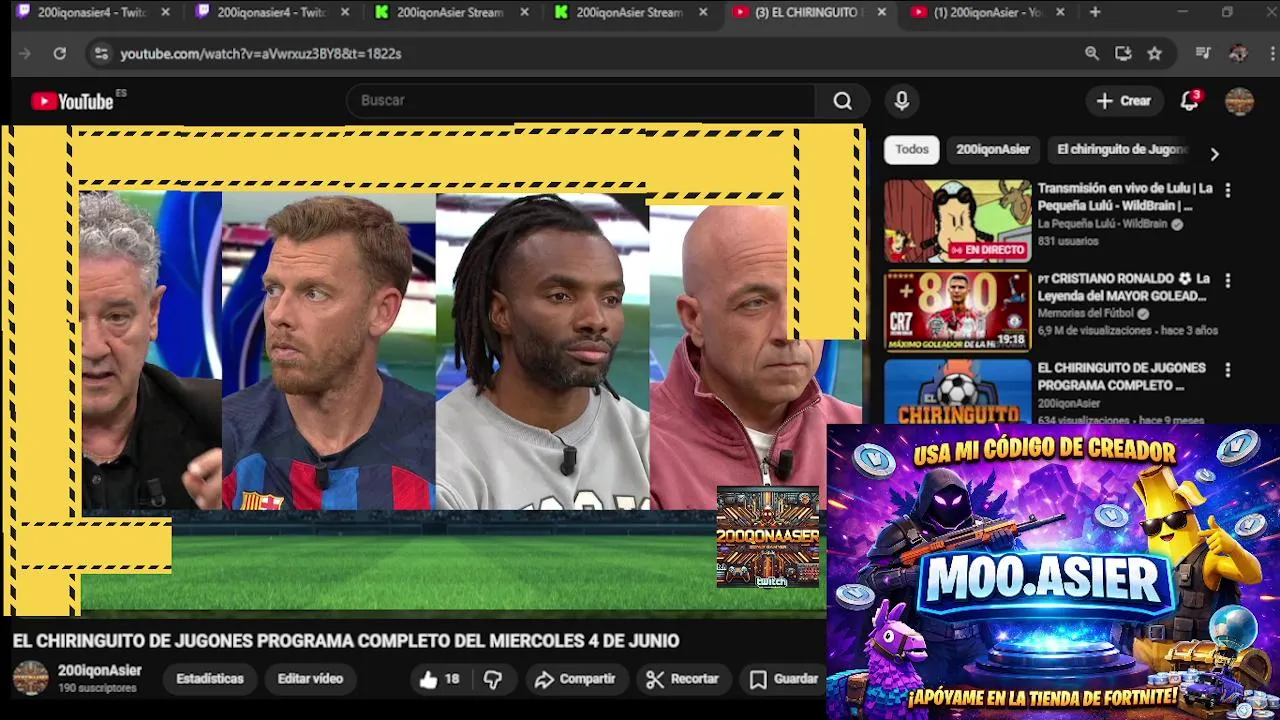Click the address bar URL

[261, 53]
